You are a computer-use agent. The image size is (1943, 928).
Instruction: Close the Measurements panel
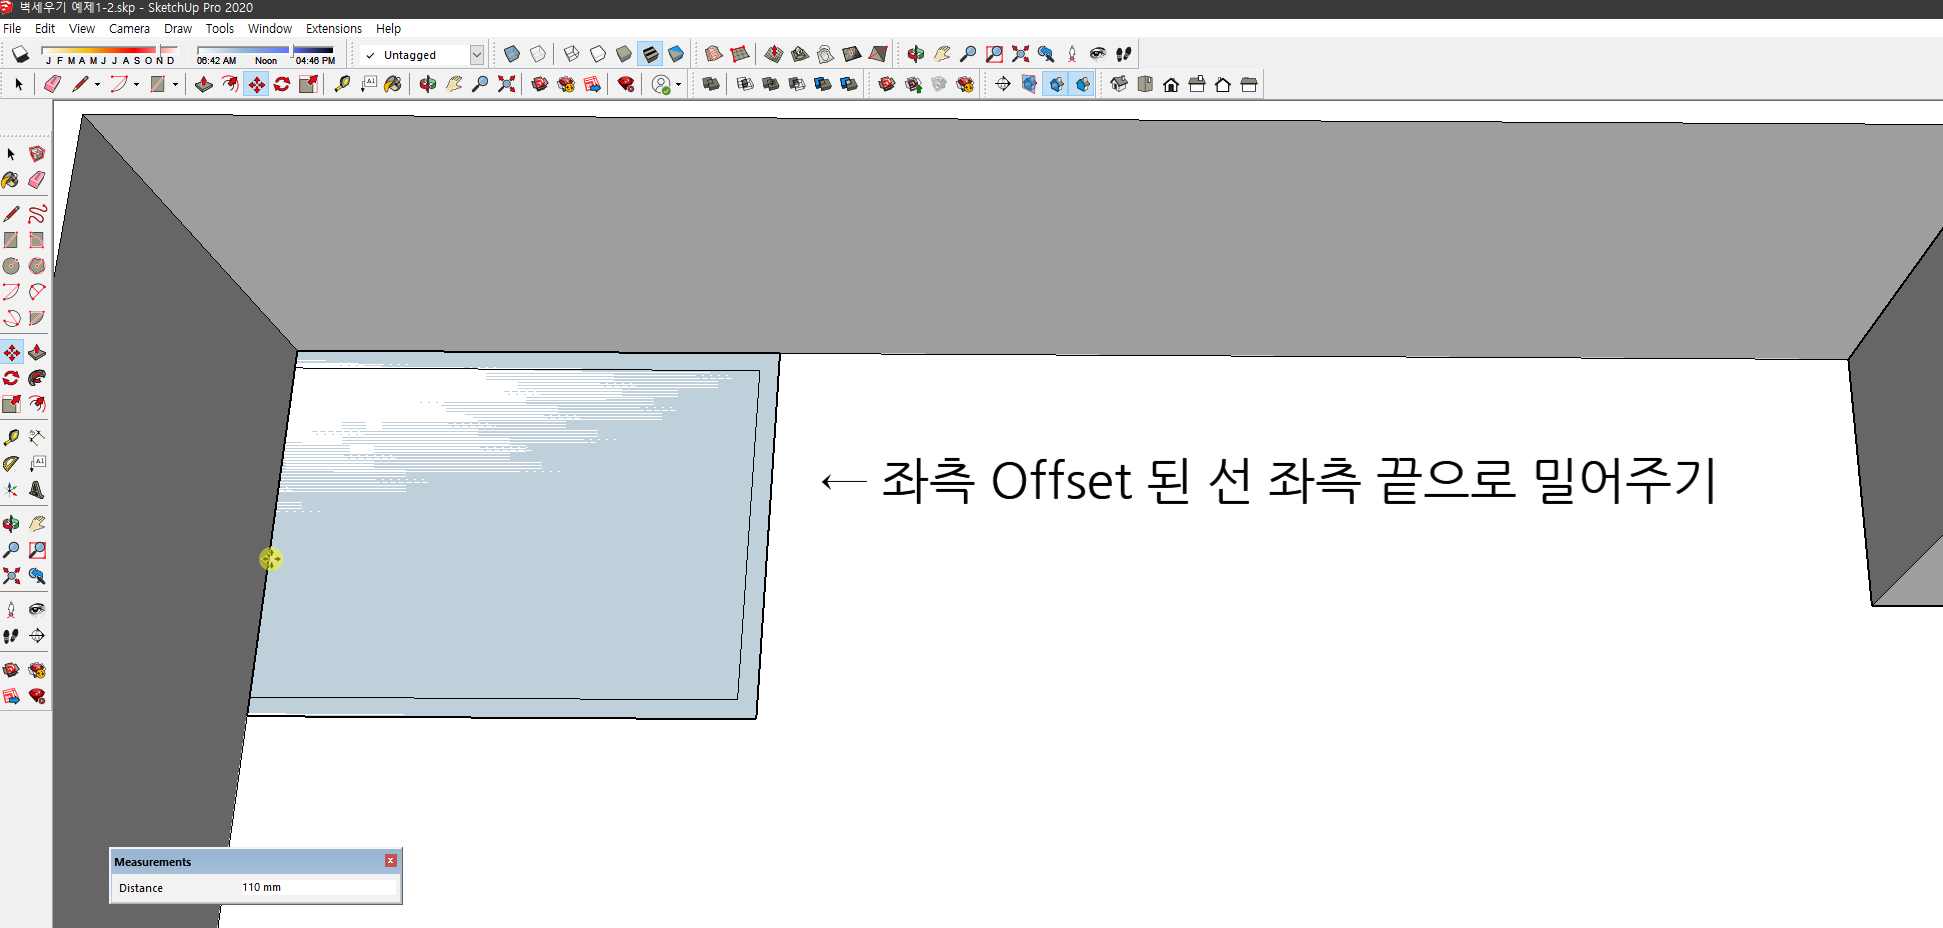pos(389,860)
